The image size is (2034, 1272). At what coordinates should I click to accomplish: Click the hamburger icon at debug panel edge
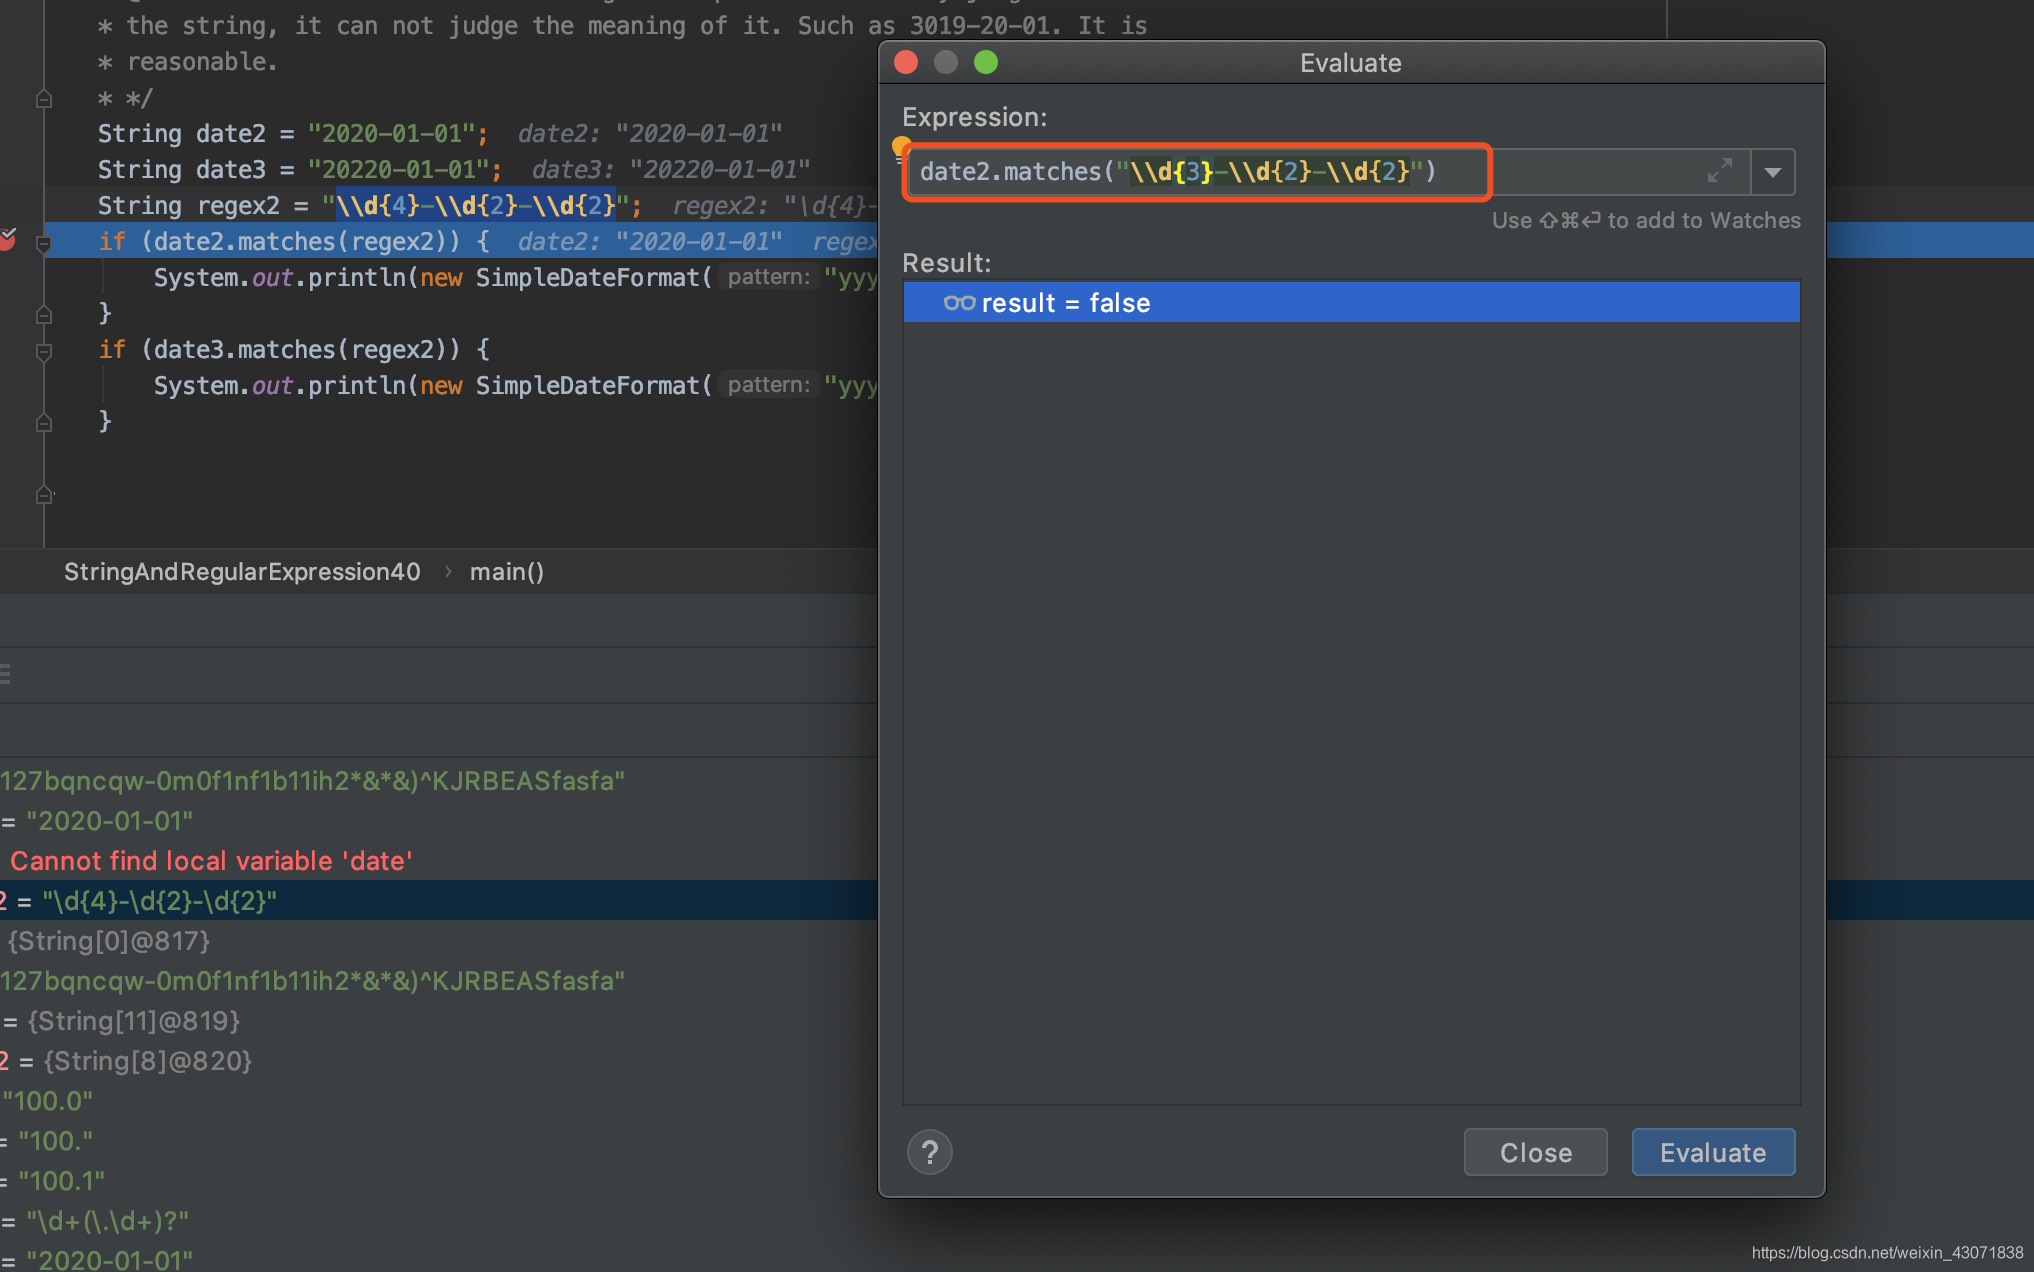tap(5, 674)
